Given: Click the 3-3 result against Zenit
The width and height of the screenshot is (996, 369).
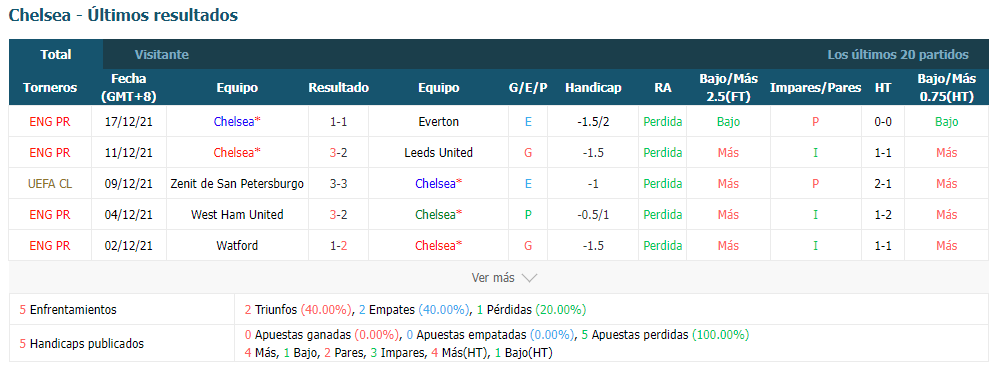Looking at the screenshot, I should click(x=339, y=184).
